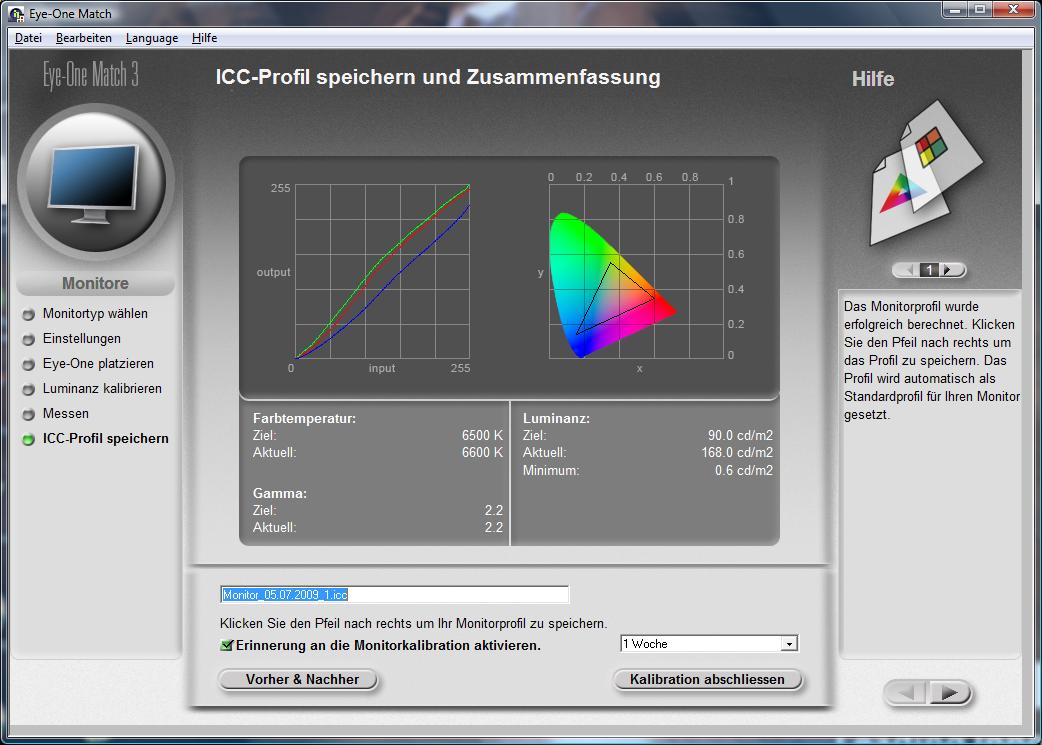Click the left back arrow at bottom right

[x=906, y=693]
